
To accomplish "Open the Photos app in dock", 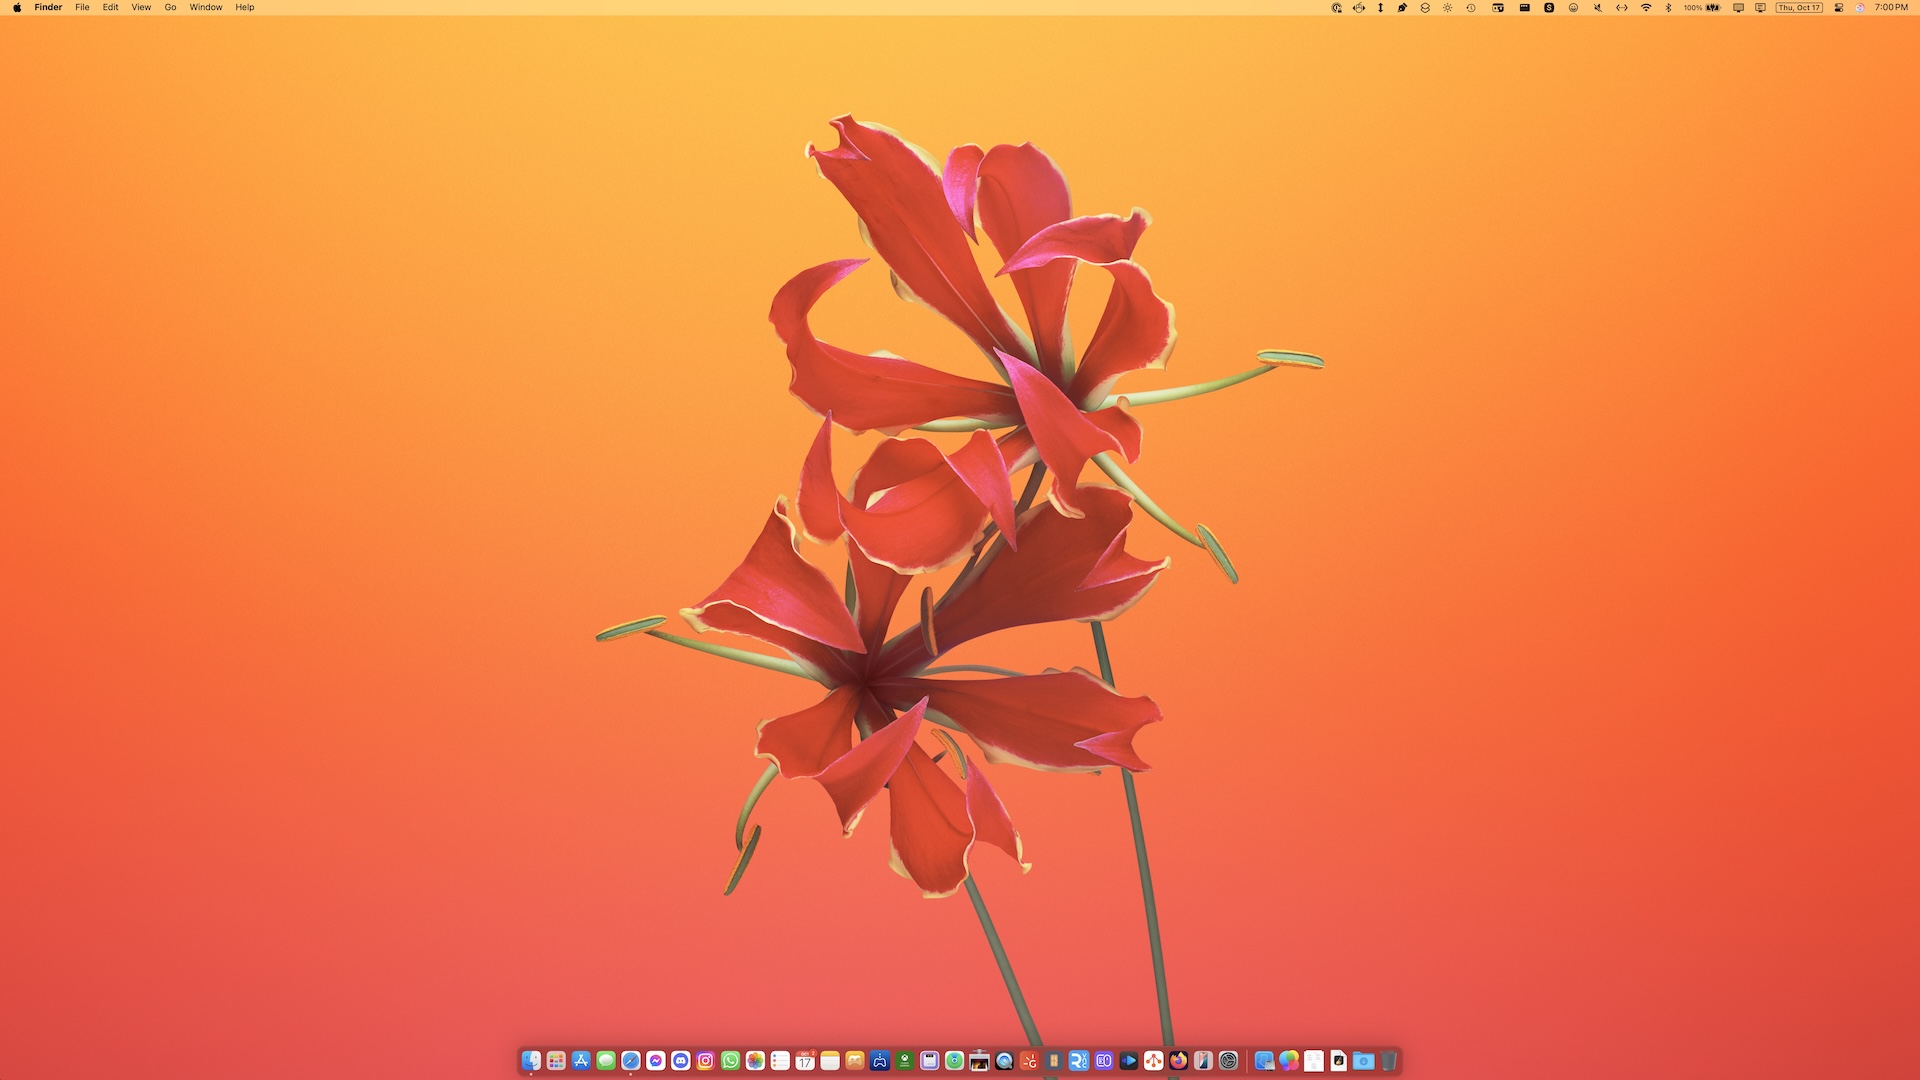I will (x=755, y=1061).
